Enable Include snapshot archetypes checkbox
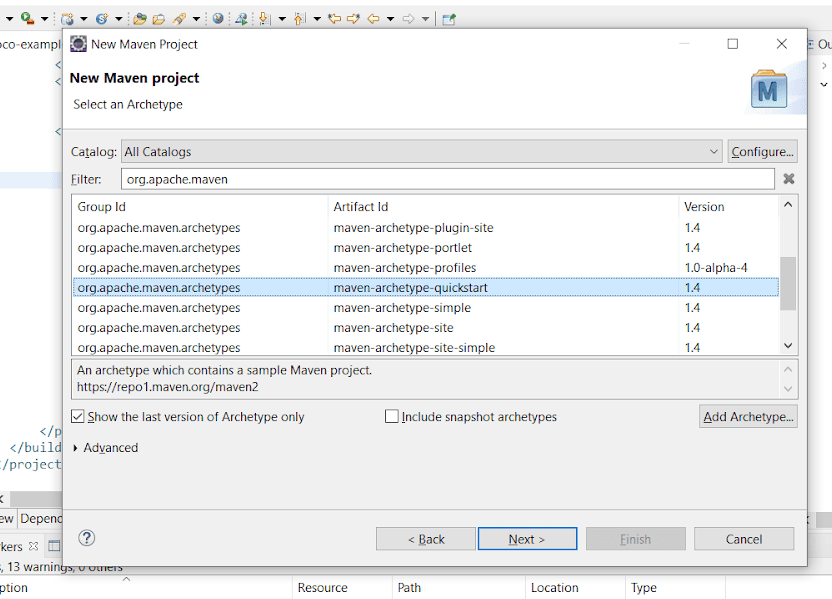The image size is (832, 599). coord(392,416)
